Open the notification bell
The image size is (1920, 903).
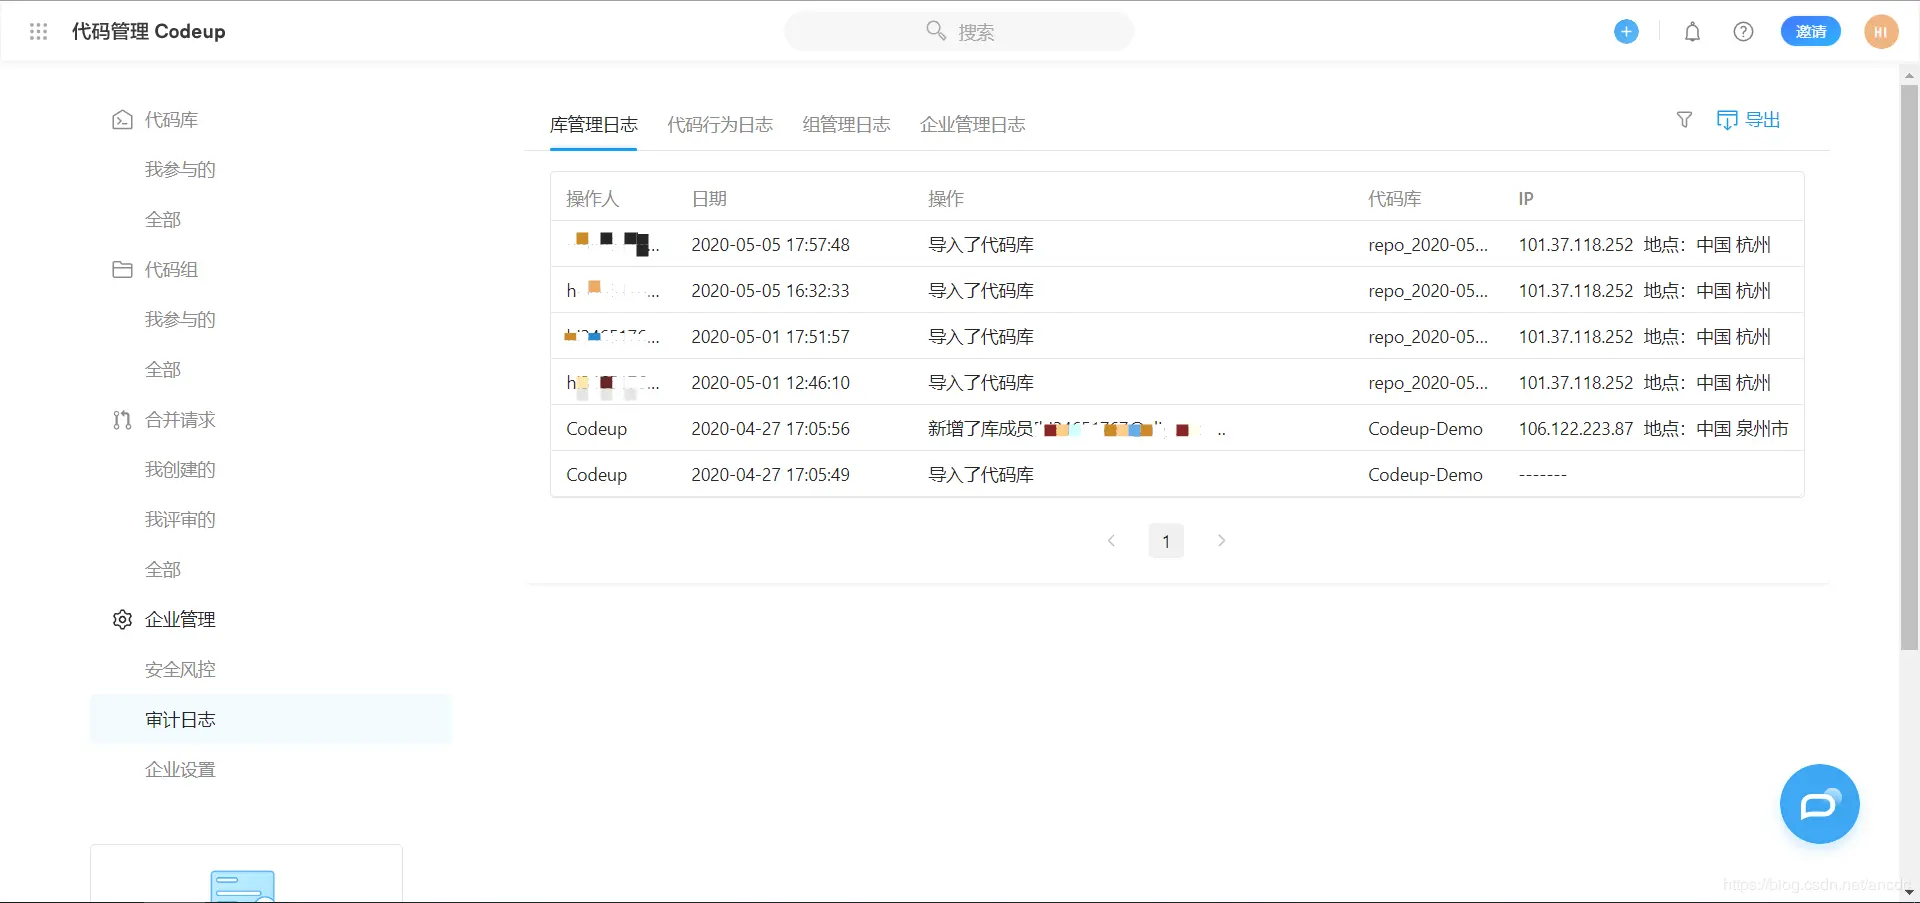click(1691, 31)
